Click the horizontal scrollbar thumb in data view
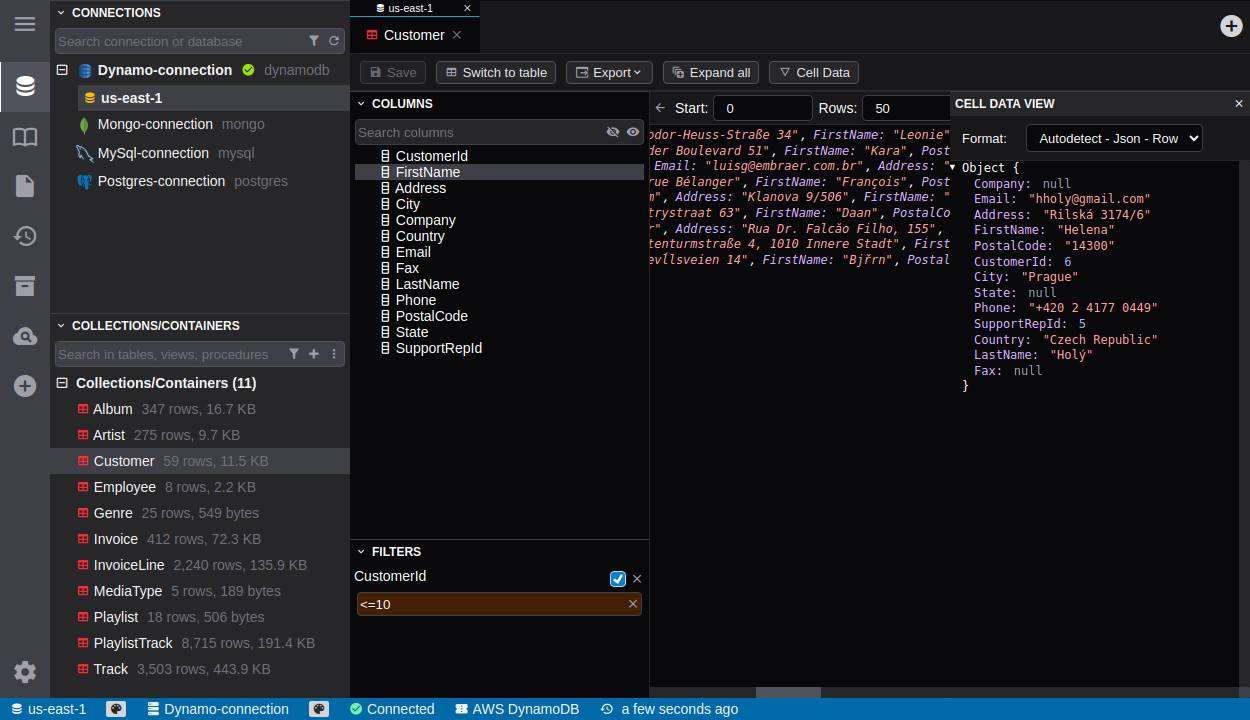 788,692
